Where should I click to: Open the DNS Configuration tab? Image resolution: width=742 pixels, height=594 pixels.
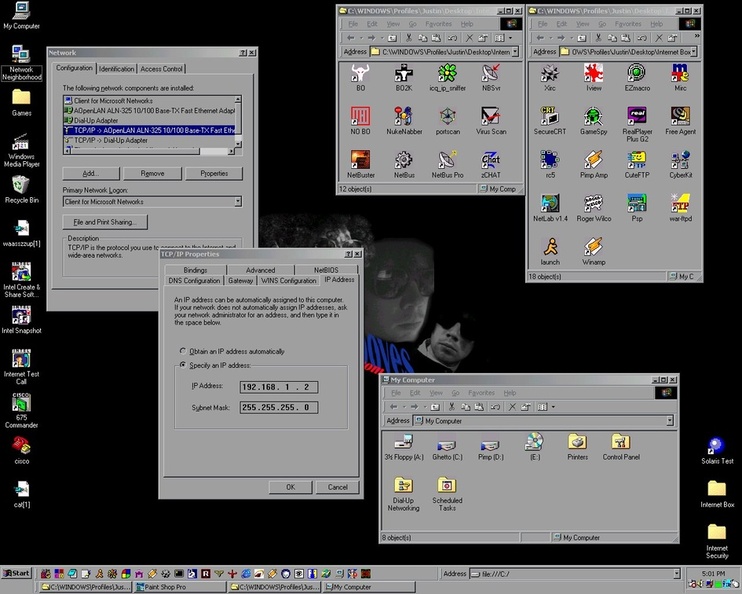[x=194, y=281]
